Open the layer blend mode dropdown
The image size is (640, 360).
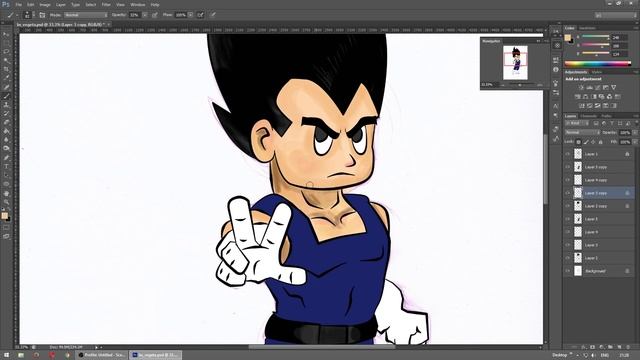pos(582,132)
